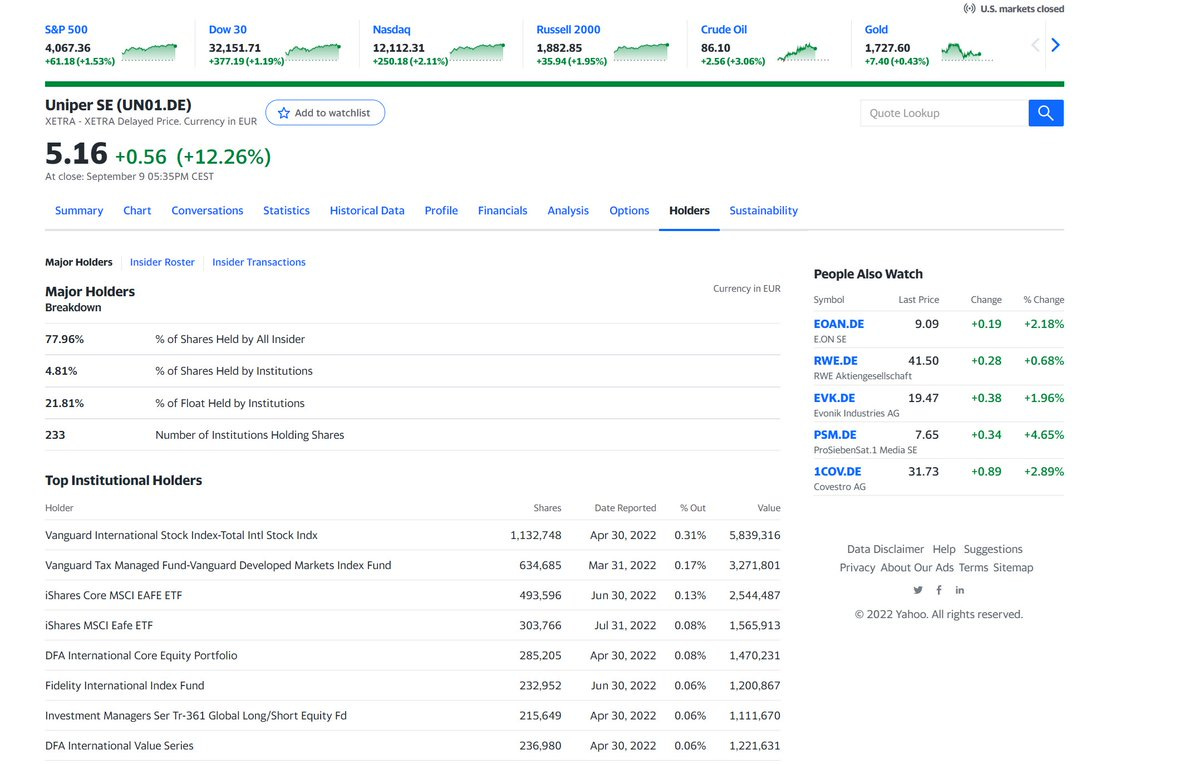Open the Gold commodity link
Image resolution: width=1199 pixels, height=764 pixels.
click(x=876, y=29)
